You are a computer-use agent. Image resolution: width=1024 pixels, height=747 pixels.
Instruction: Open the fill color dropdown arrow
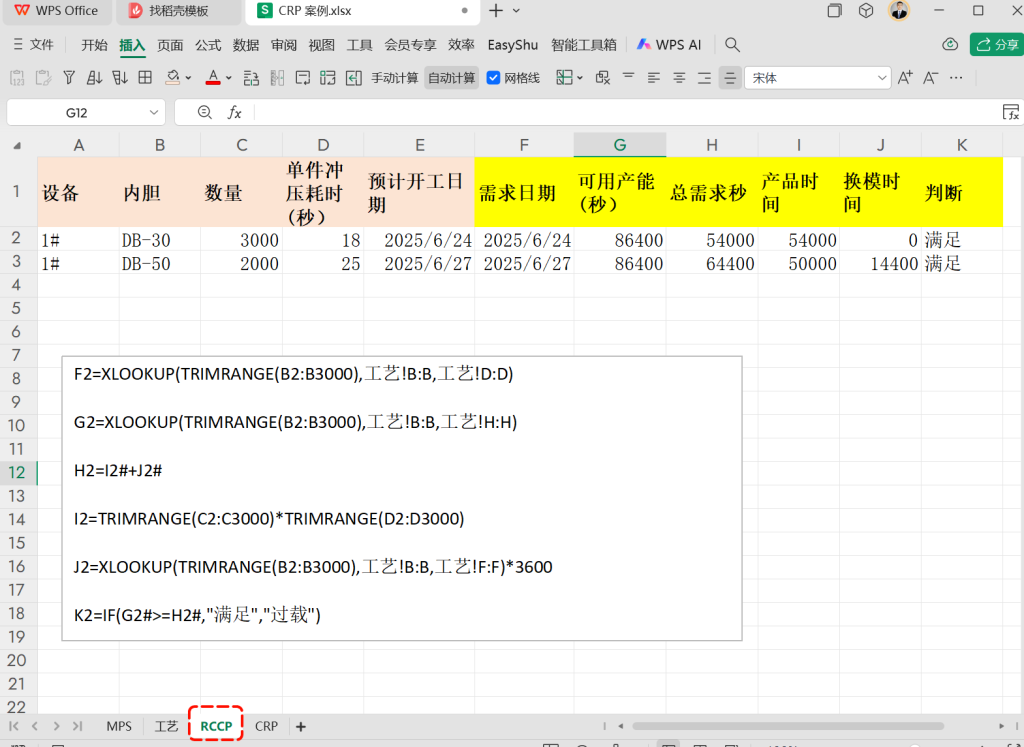189,78
